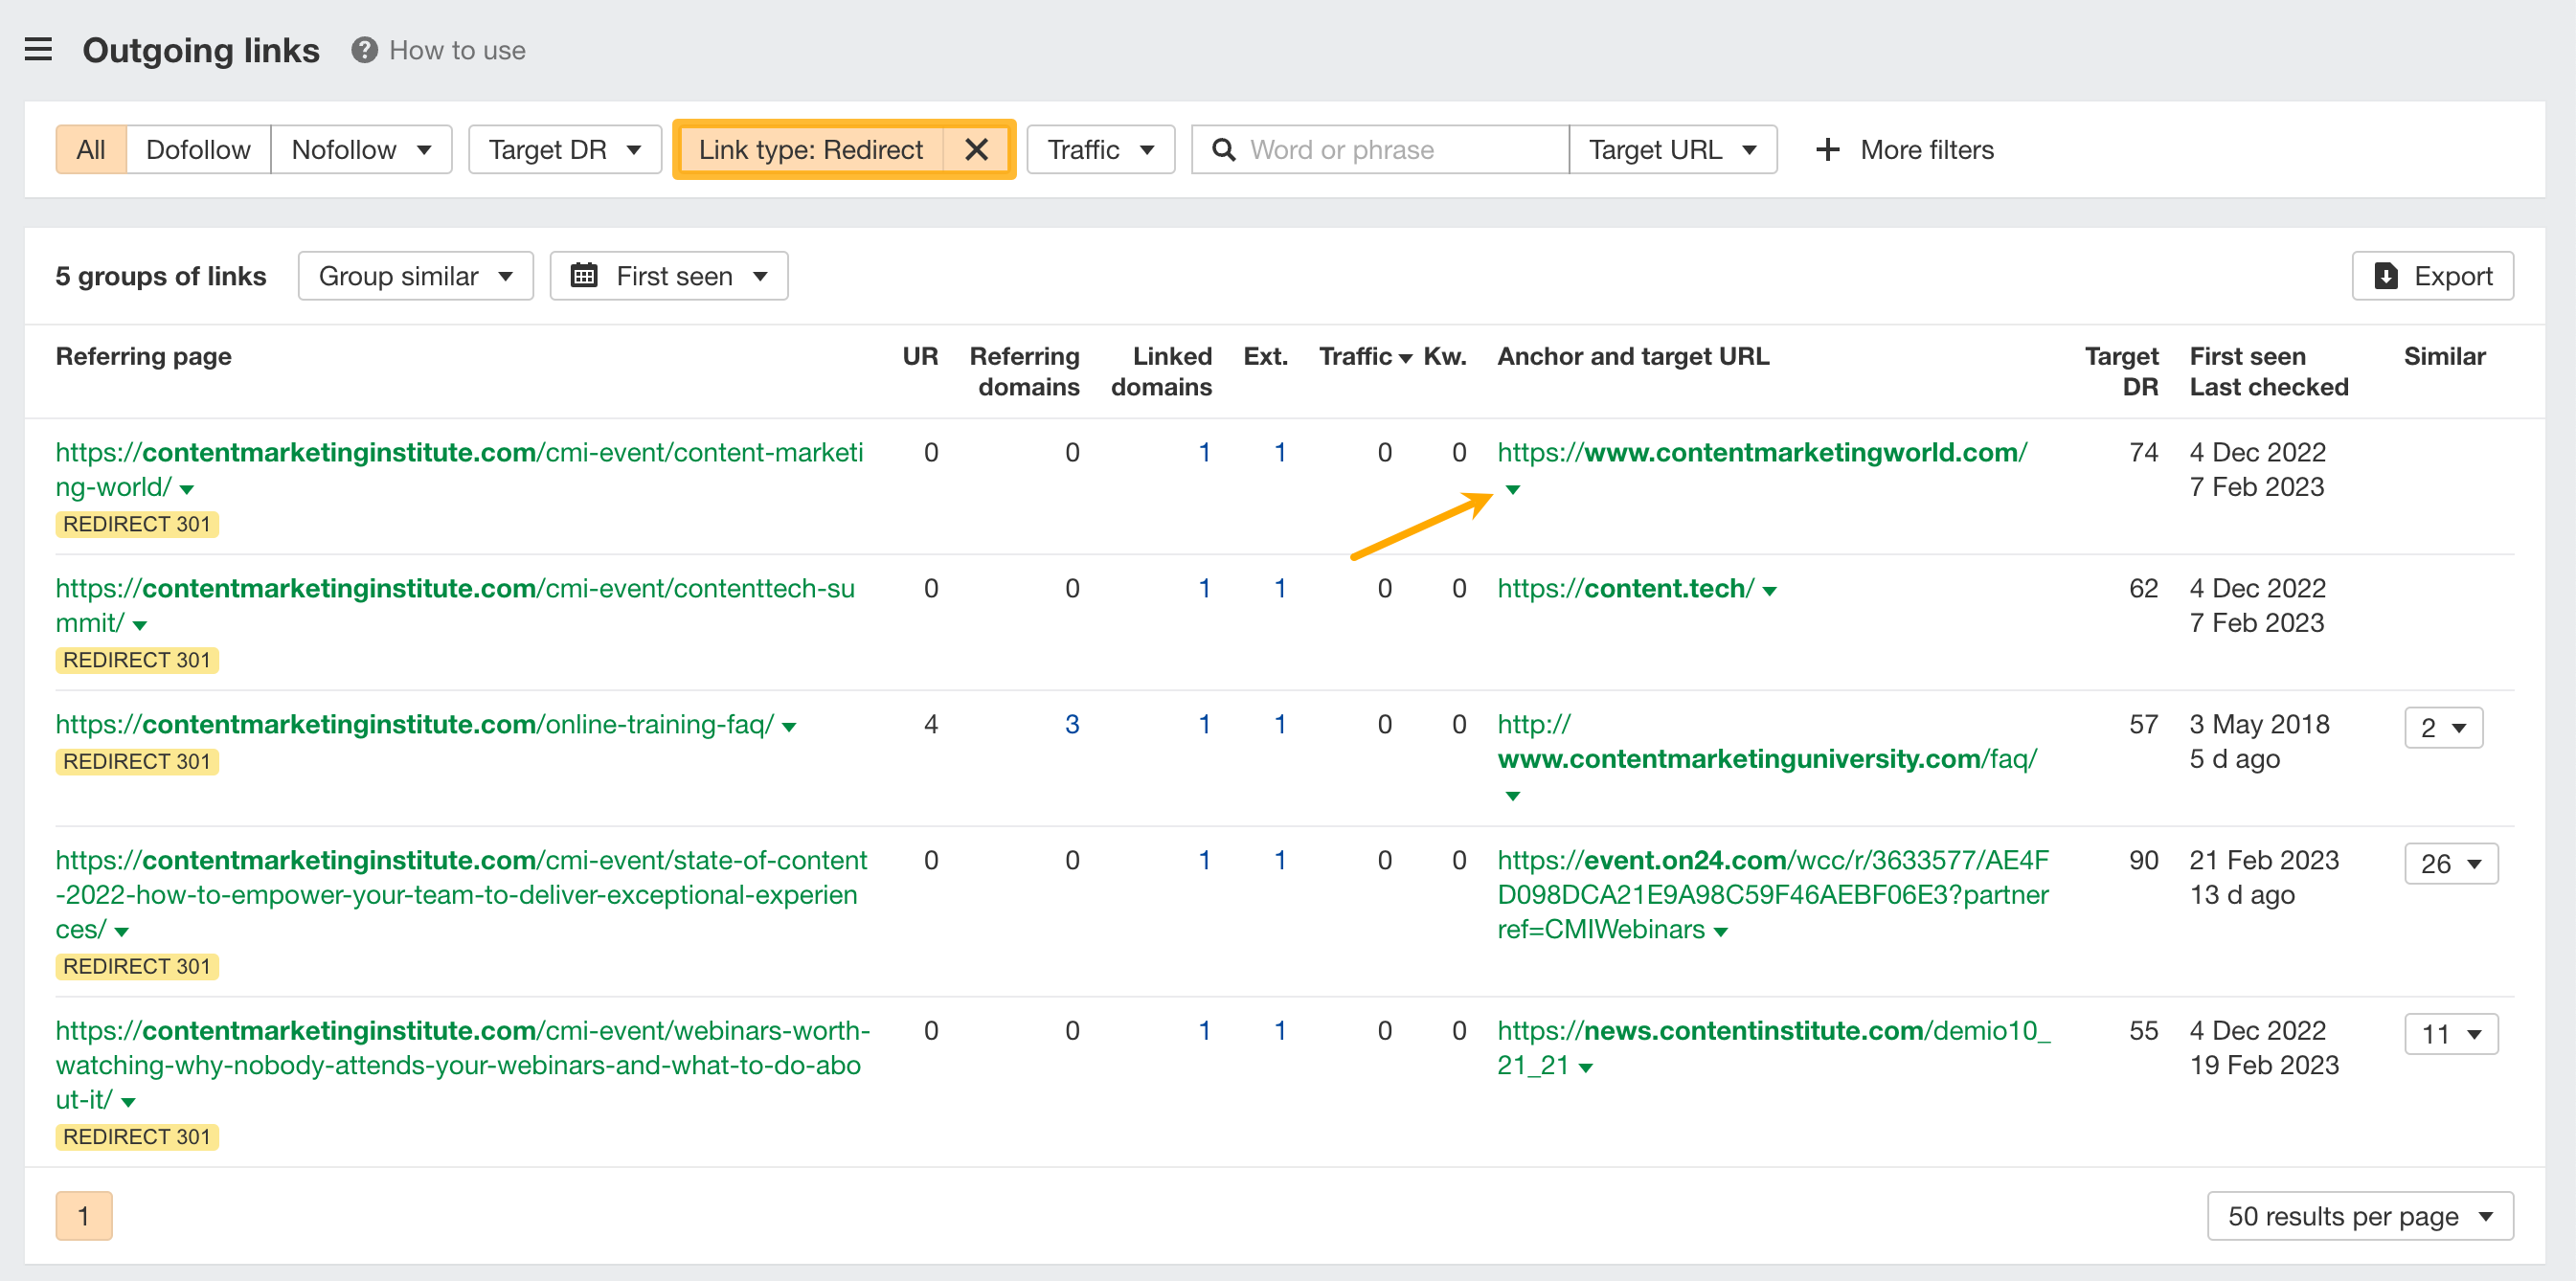Expand caret after webinars-worth-watching referring page
The image size is (2576, 1281).
pyautogui.click(x=128, y=1101)
